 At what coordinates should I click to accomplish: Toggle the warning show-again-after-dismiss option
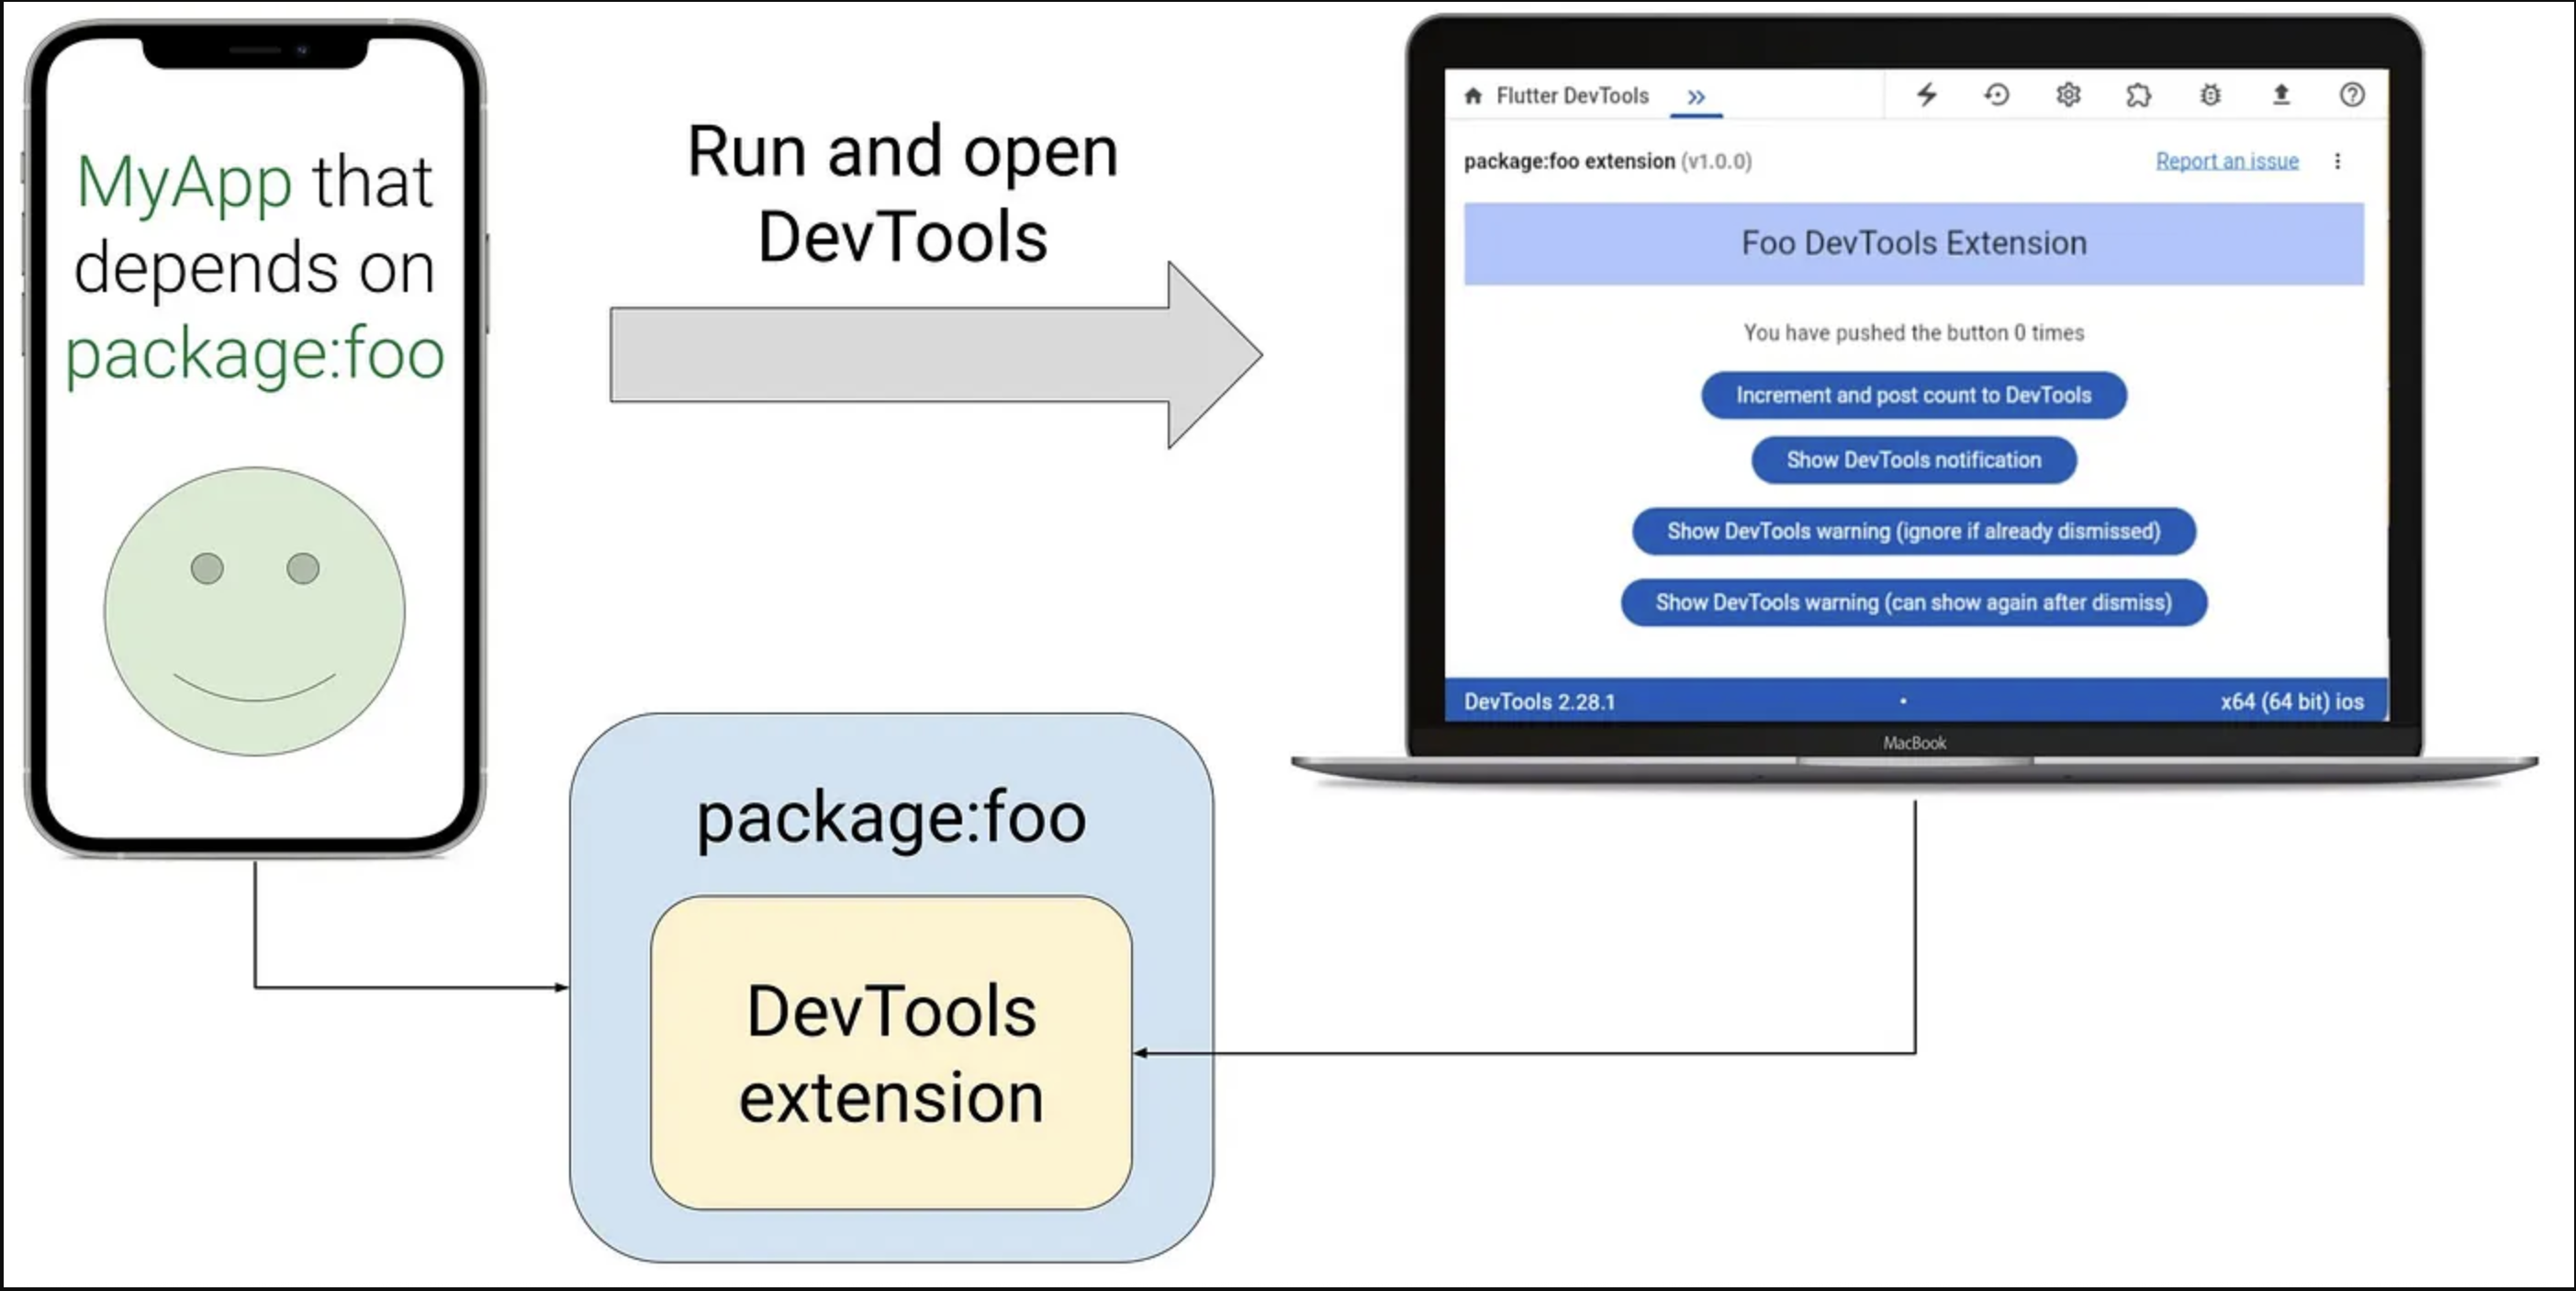(x=1913, y=602)
